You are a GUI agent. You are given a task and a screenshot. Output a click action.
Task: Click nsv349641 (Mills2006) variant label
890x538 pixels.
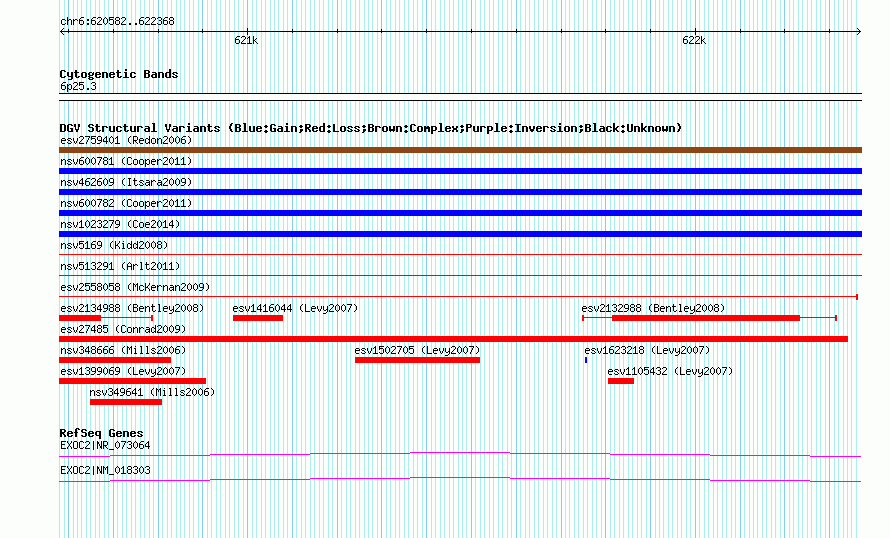coord(152,392)
